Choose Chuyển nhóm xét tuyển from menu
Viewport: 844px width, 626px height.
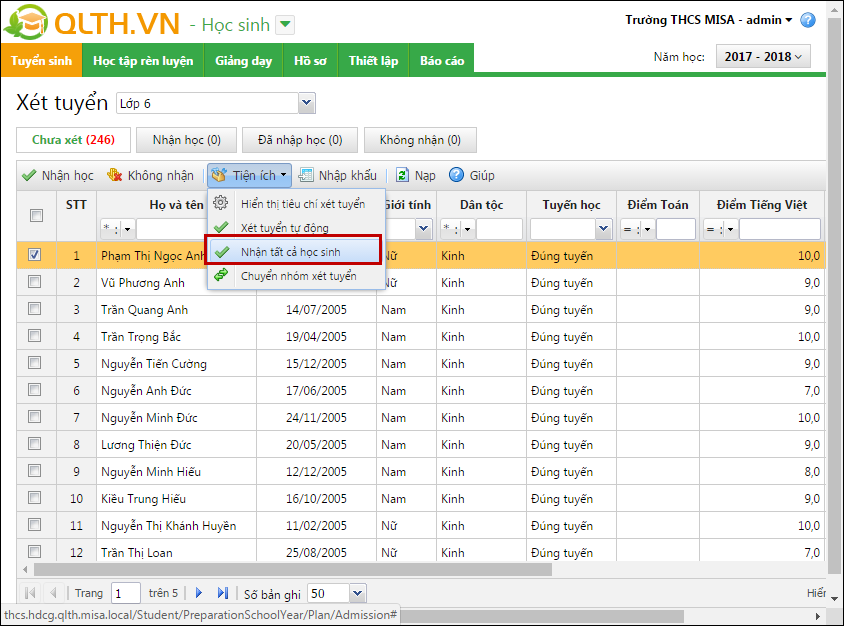[x=297, y=276]
